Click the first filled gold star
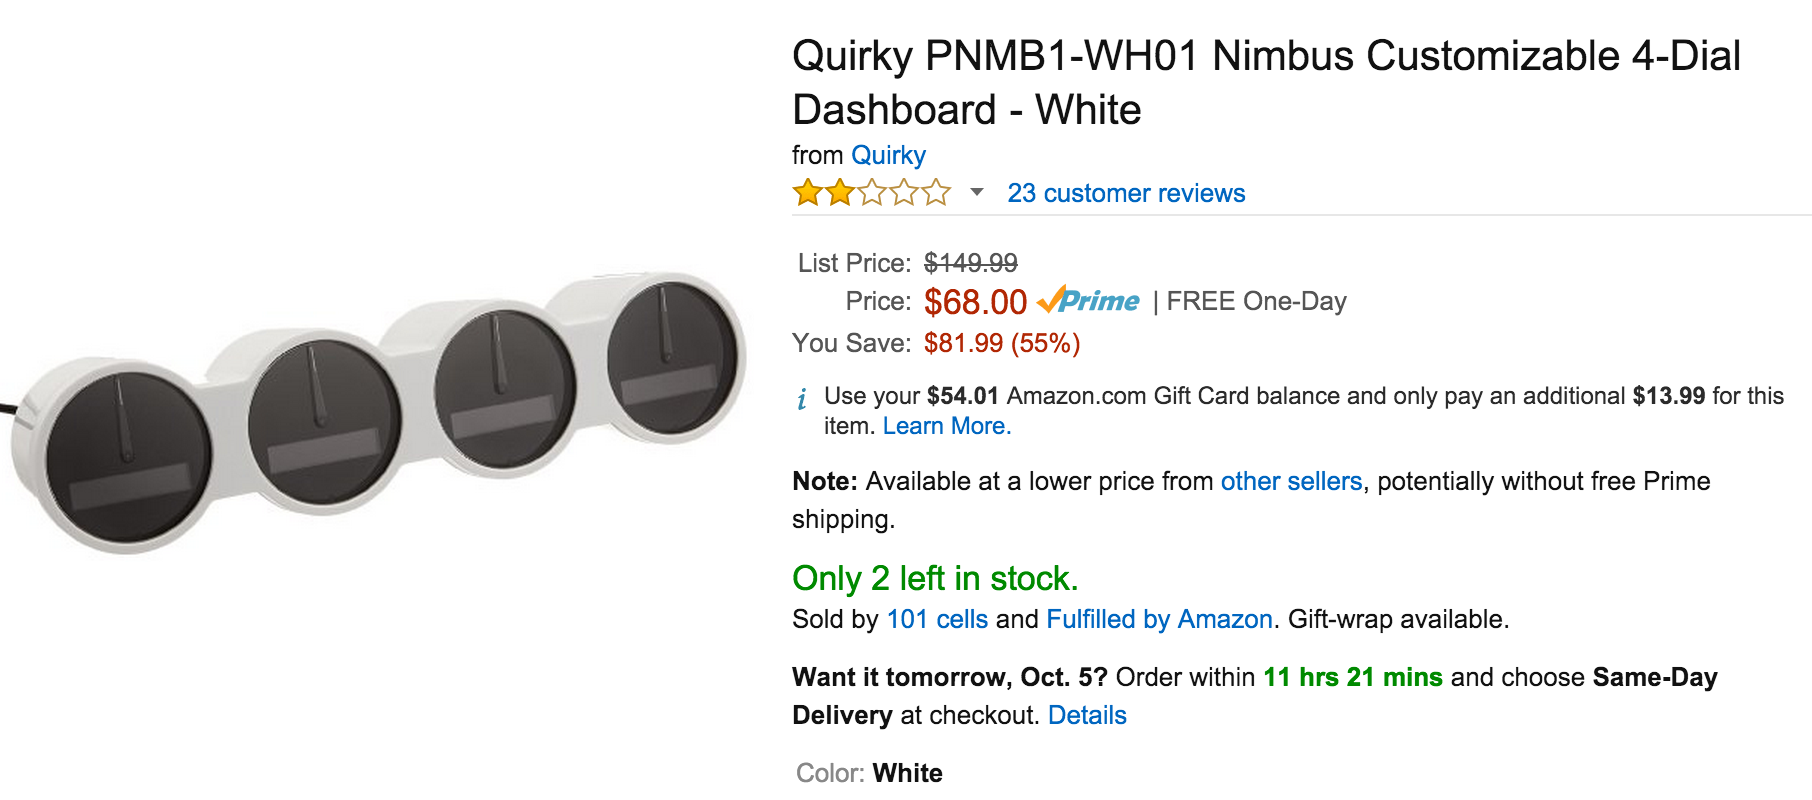1812x800 pixels. pyautogui.click(x=807, y=192)
